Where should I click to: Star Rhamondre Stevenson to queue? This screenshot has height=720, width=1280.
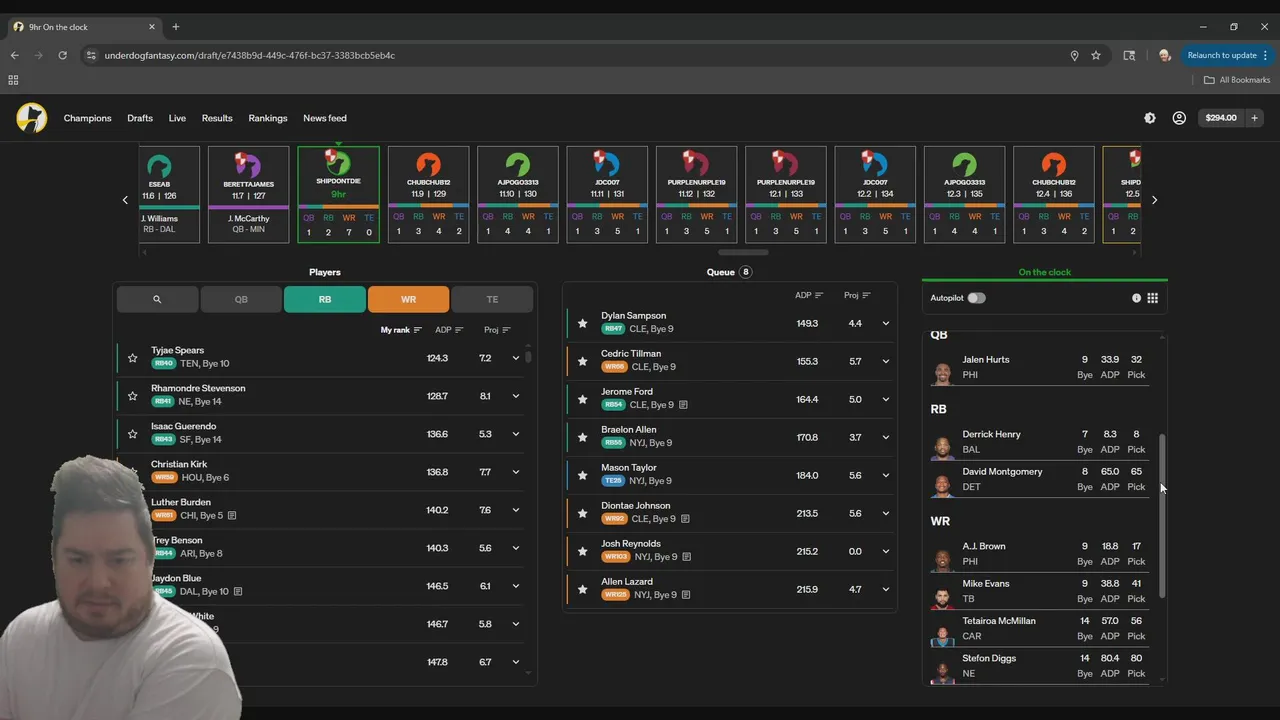point(132,396)
